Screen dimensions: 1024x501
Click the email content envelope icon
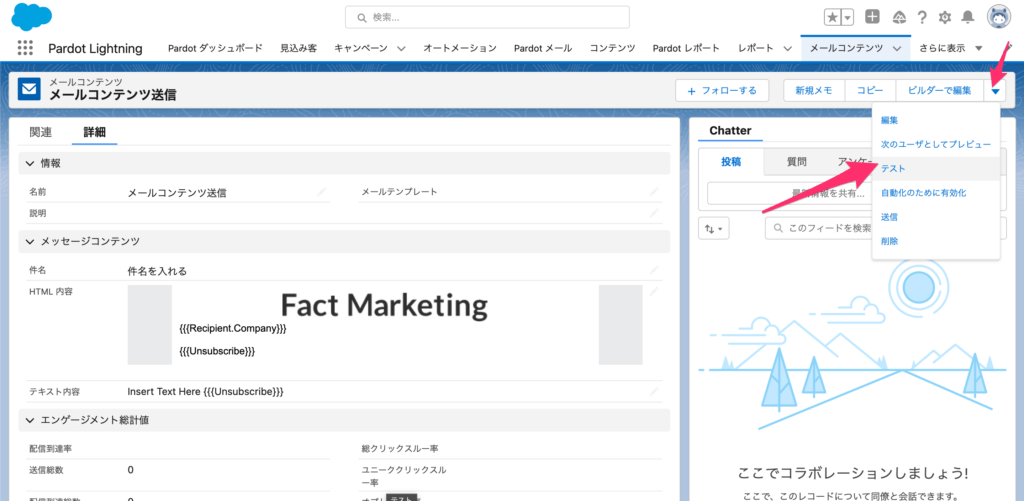(x=29, y=89)
